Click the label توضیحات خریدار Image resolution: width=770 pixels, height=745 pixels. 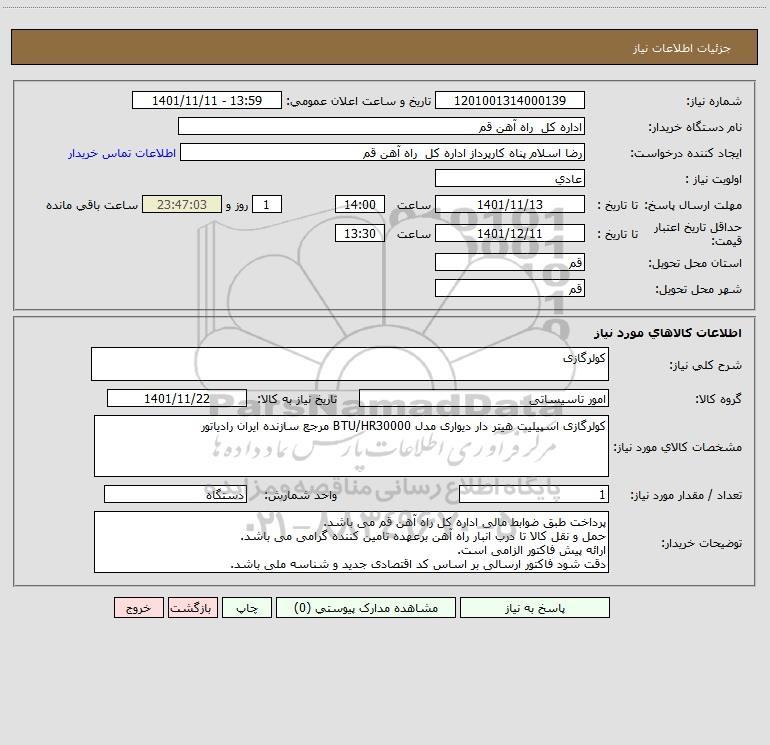coord(701,544)
